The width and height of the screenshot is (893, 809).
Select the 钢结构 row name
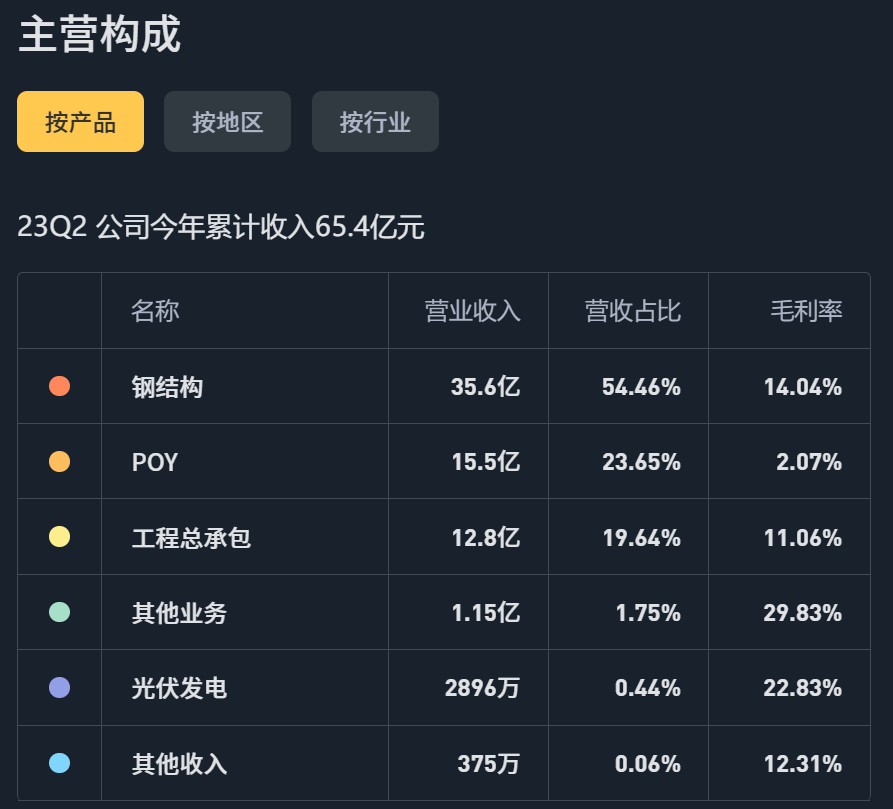(x=167, y=387)
